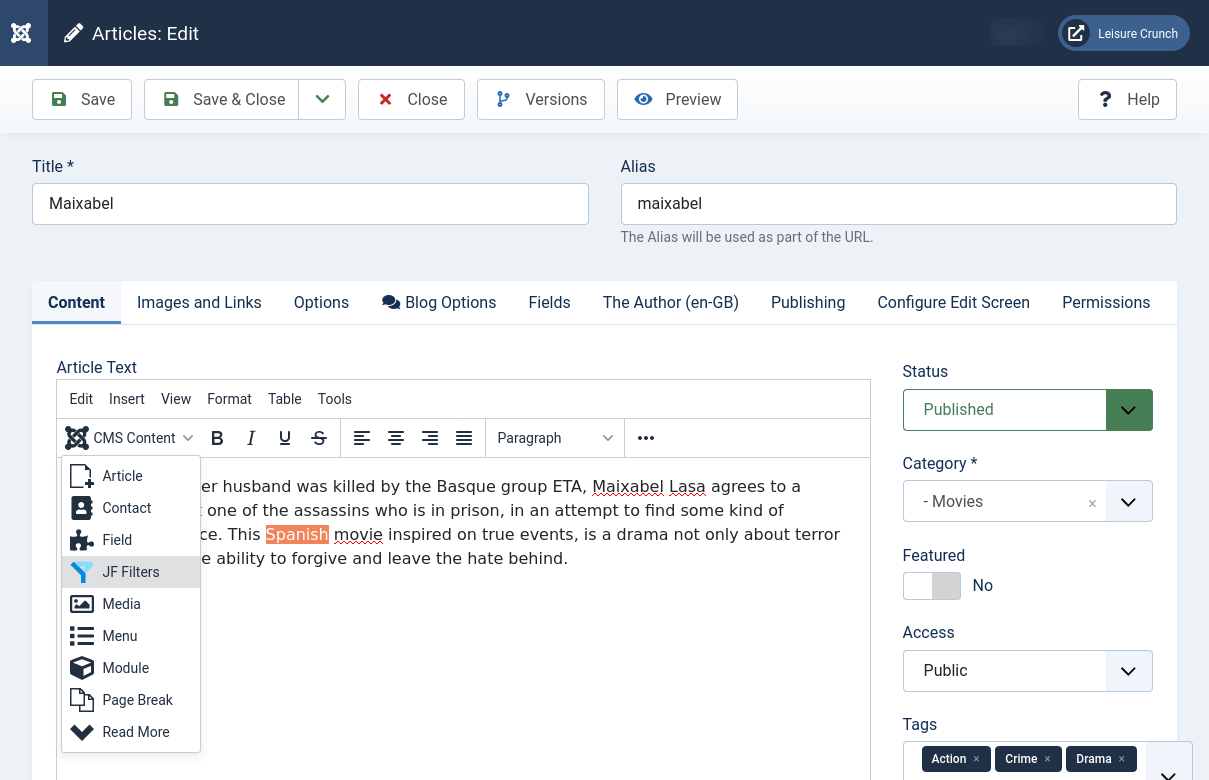Open The Author (en-GB) tab
The image size is (1209, 780).
pos(671,302)
